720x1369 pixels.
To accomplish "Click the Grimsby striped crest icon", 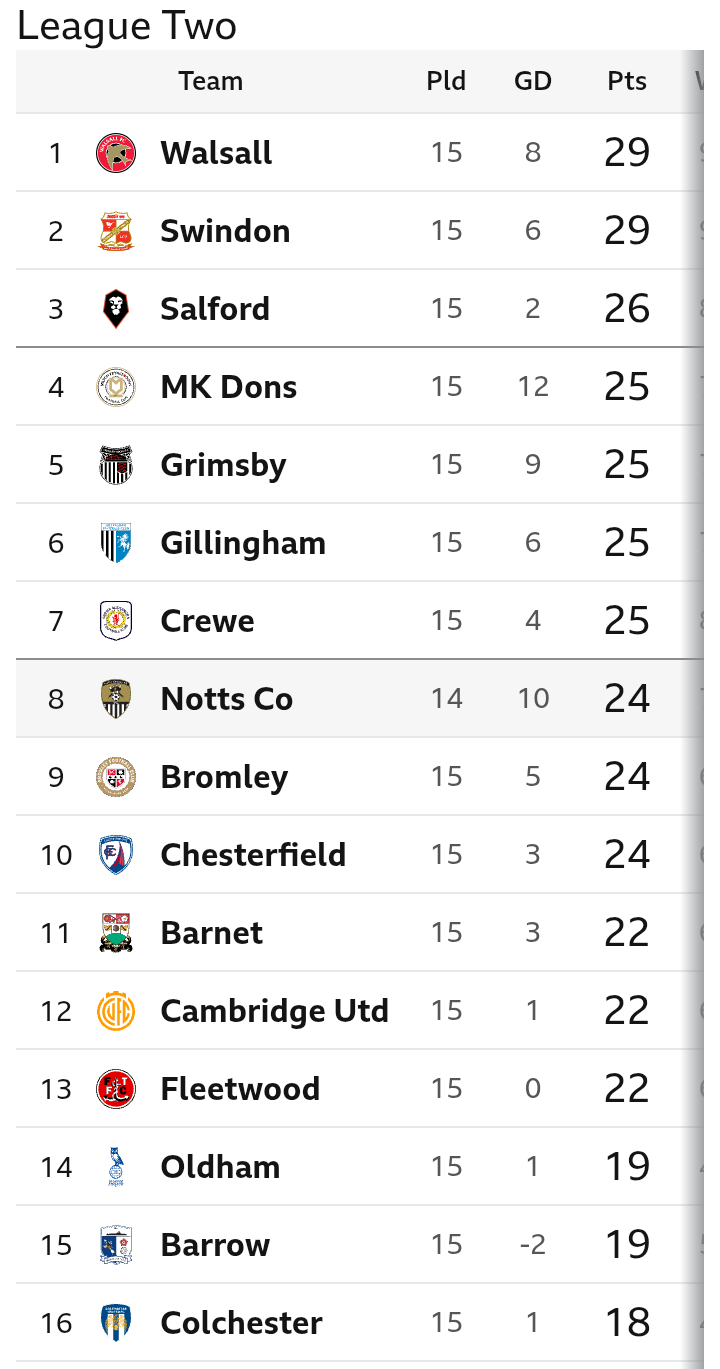I will pyautogui.click(x=116, y=465).
